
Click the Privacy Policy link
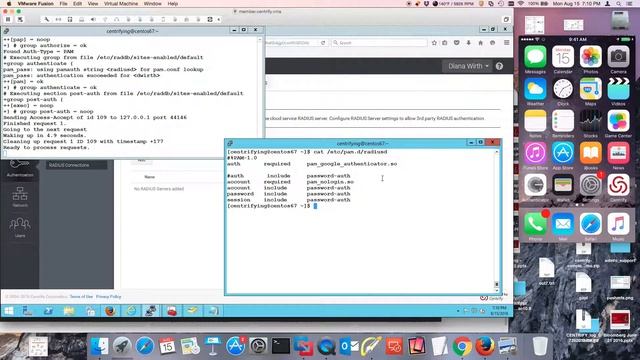tap(109, 296)
